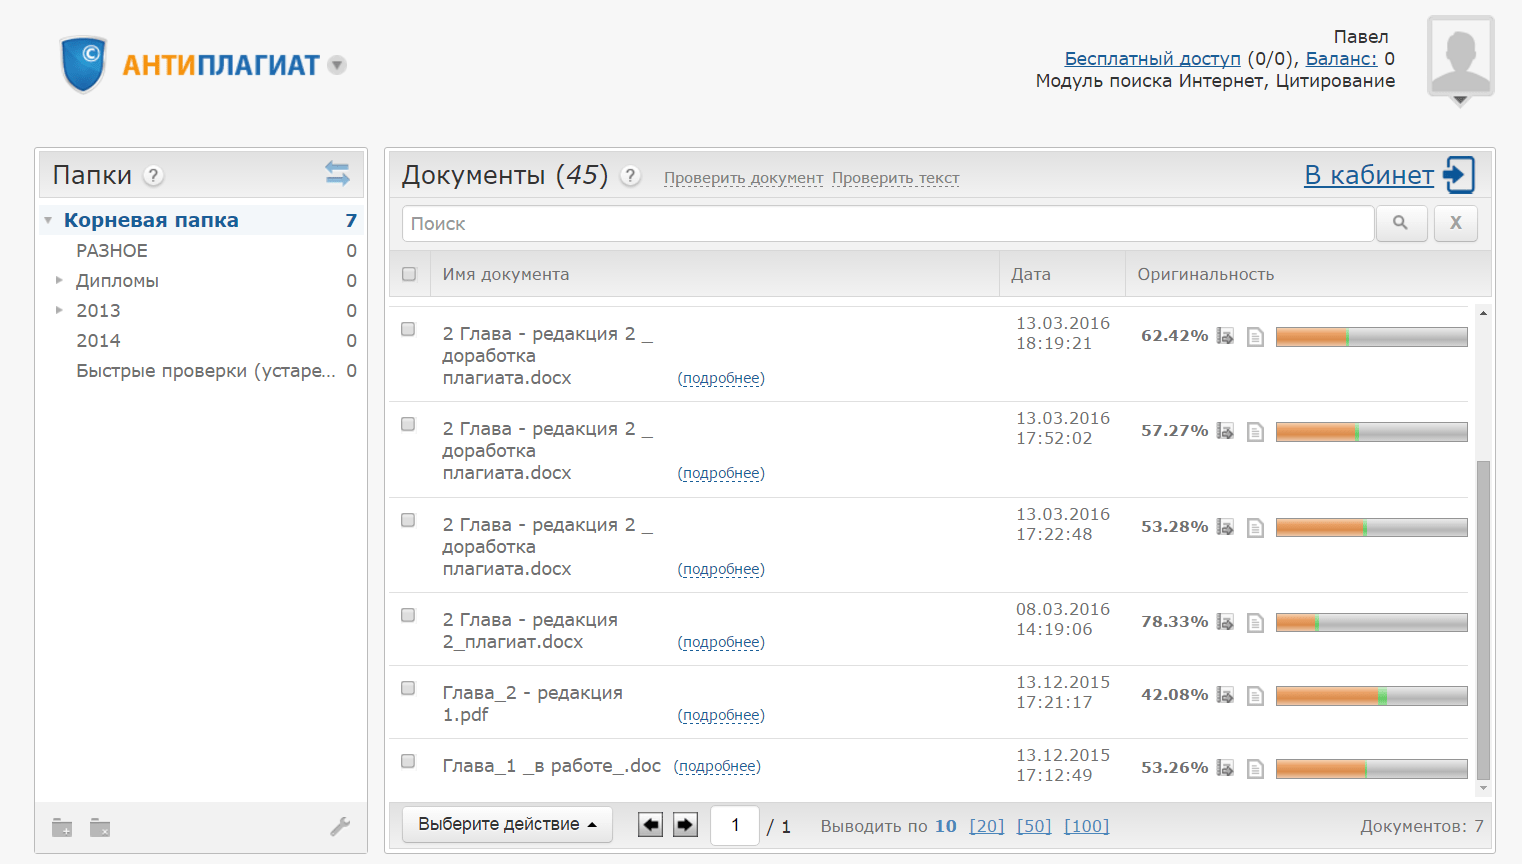Viewport: 1522px width, 864px height.
Task: Click the document page icon in the 62.42% row
Action: click(1256, 337)
